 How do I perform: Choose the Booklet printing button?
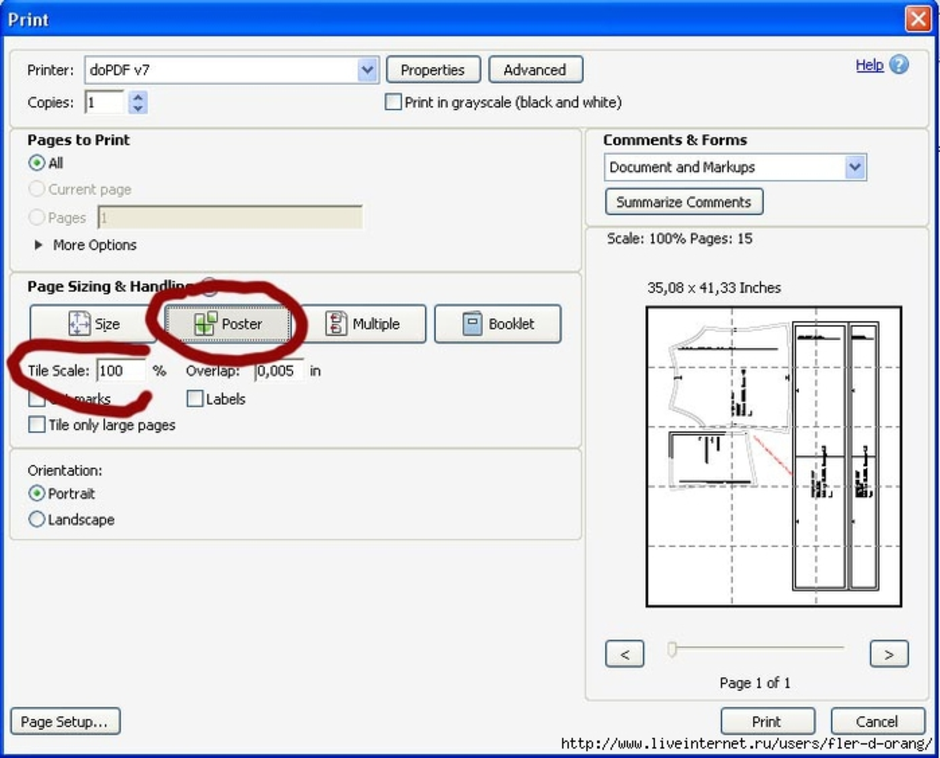pos(498,324)
